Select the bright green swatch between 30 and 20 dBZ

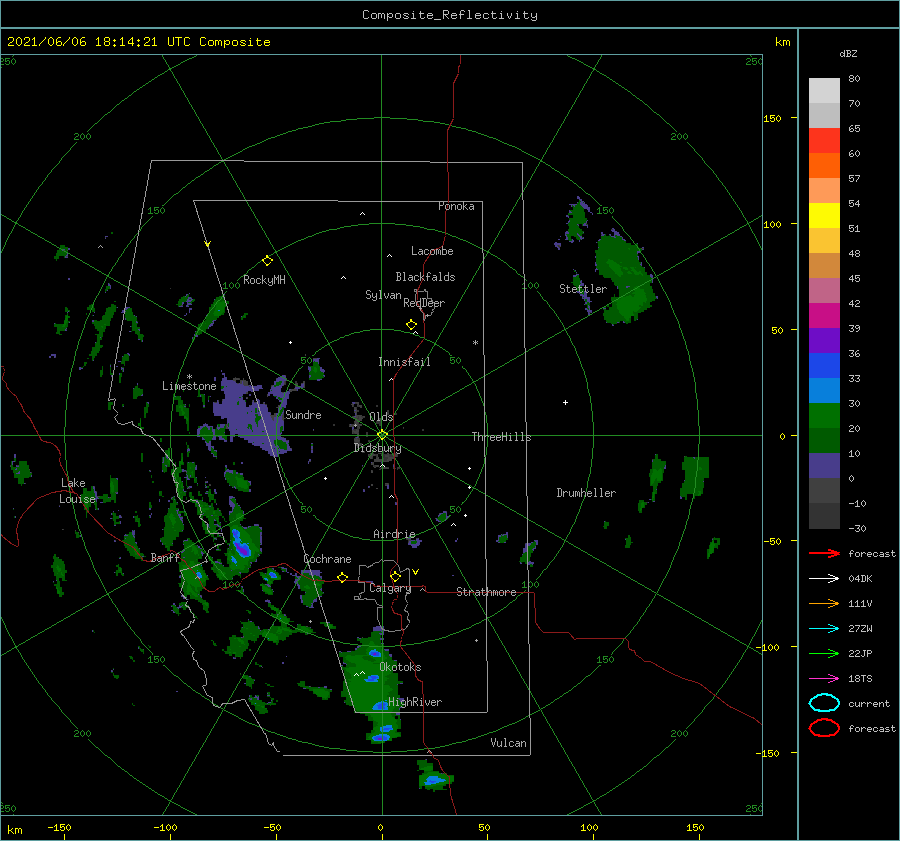tap(824, 416)
